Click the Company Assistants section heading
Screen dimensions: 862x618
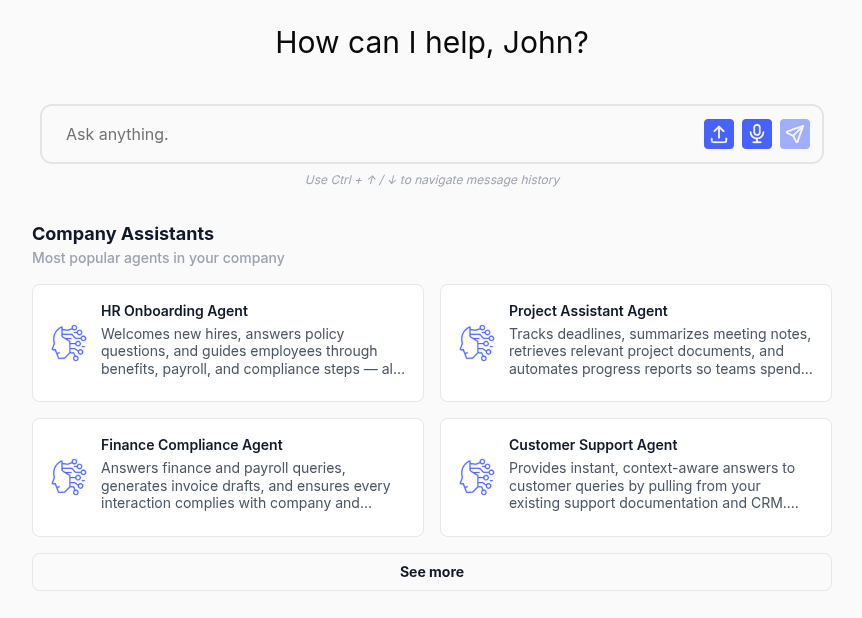[x=123, y=234]
